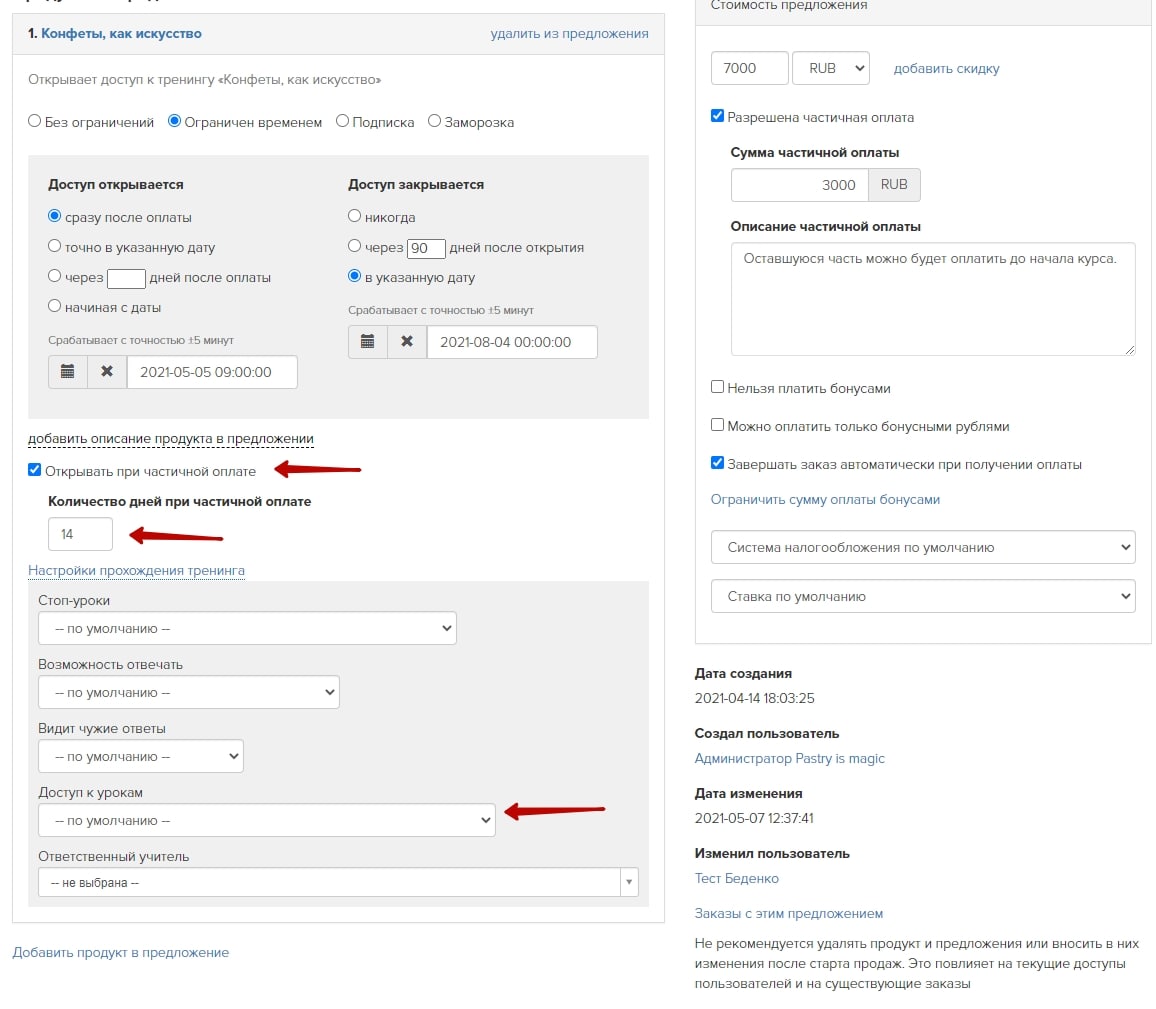Toggle 'Разрешена частичная оплата' checkbox

(x=717, y=116)
